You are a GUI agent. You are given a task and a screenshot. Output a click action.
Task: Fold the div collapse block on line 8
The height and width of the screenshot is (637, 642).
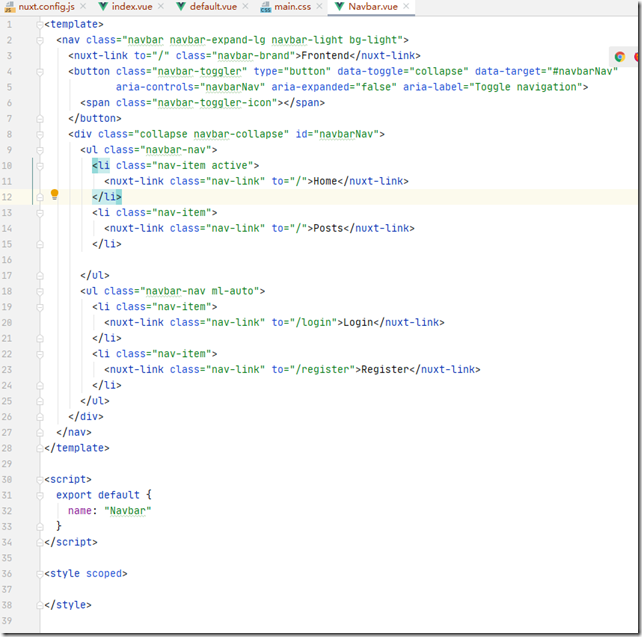tap(40, 134)
